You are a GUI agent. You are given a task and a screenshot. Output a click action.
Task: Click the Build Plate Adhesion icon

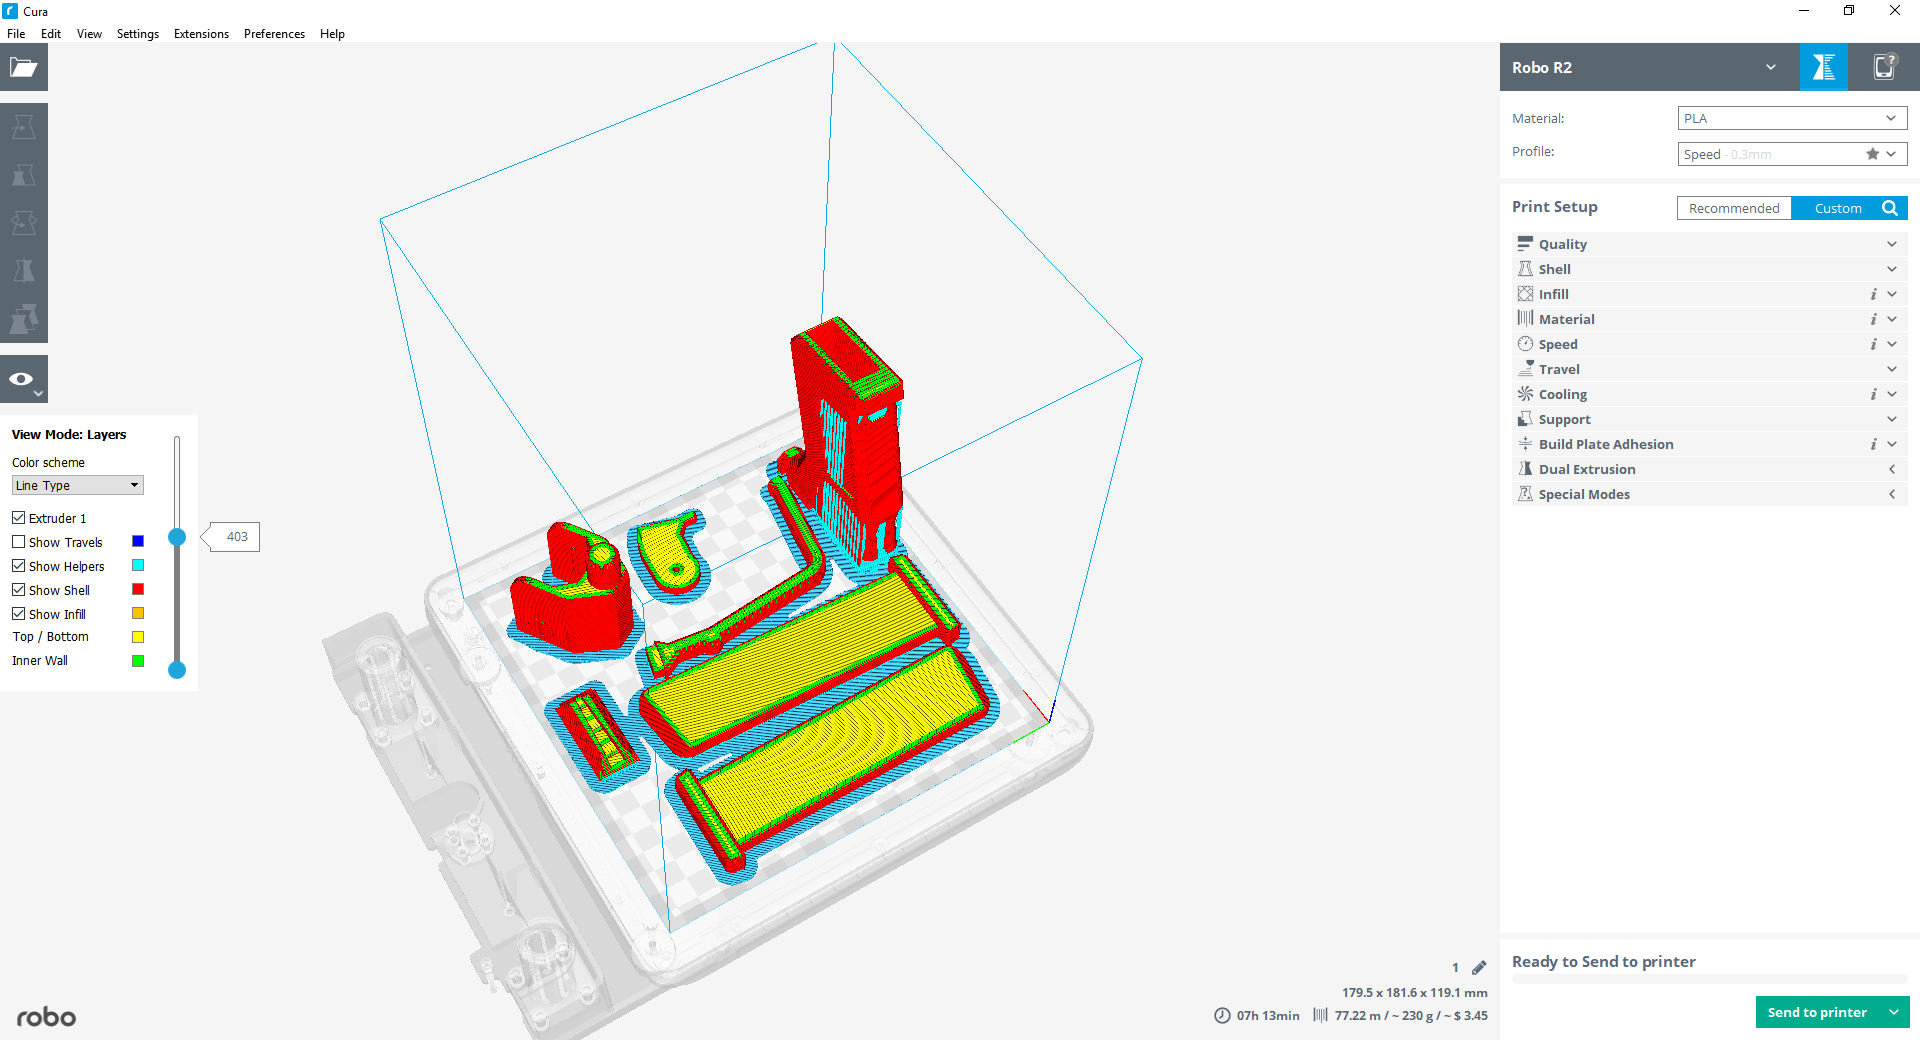1525,444
